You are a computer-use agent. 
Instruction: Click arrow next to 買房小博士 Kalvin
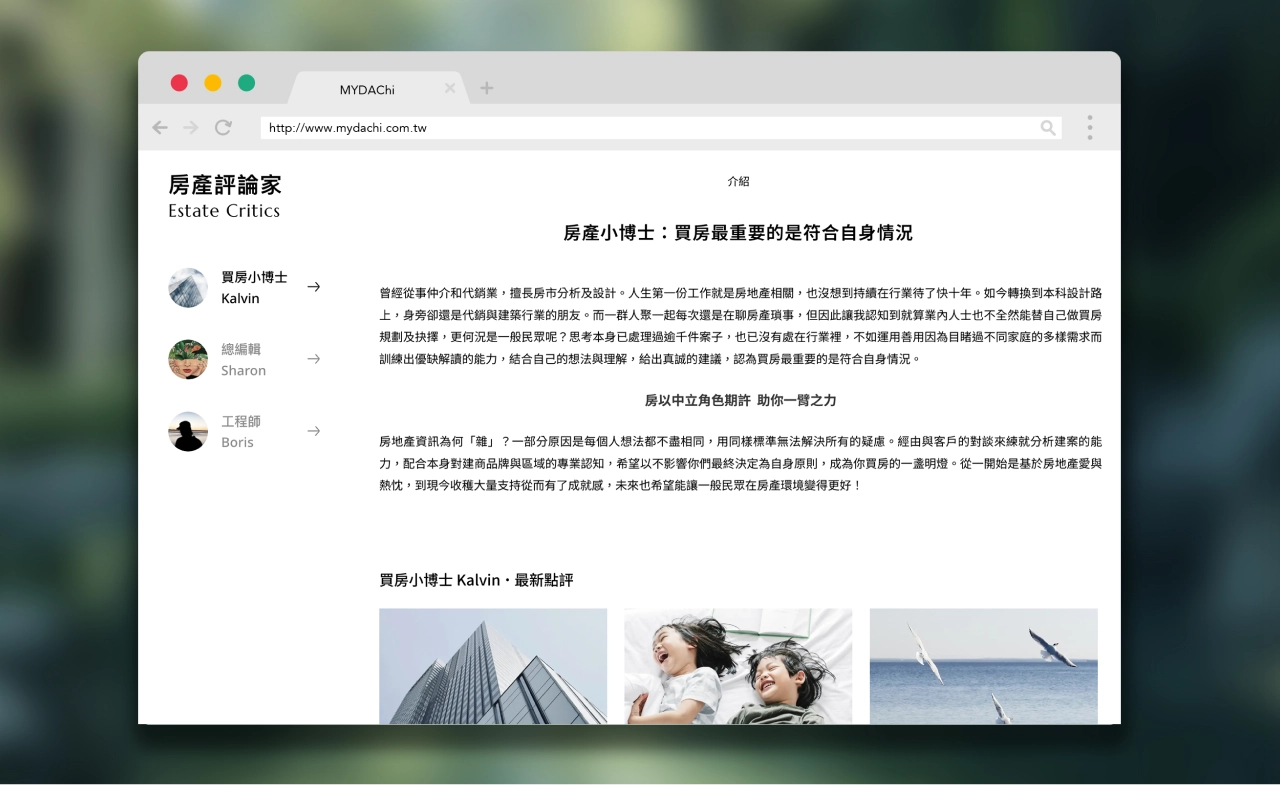pyautogui.click(x=314, y=287)
